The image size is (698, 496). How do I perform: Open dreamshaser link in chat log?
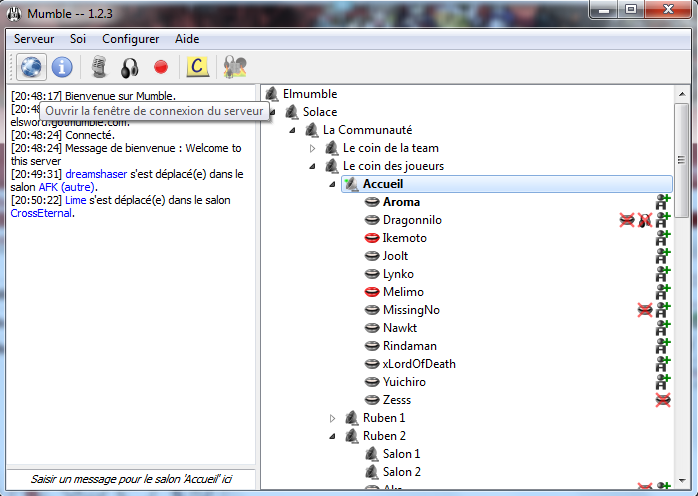click(96, 174)
